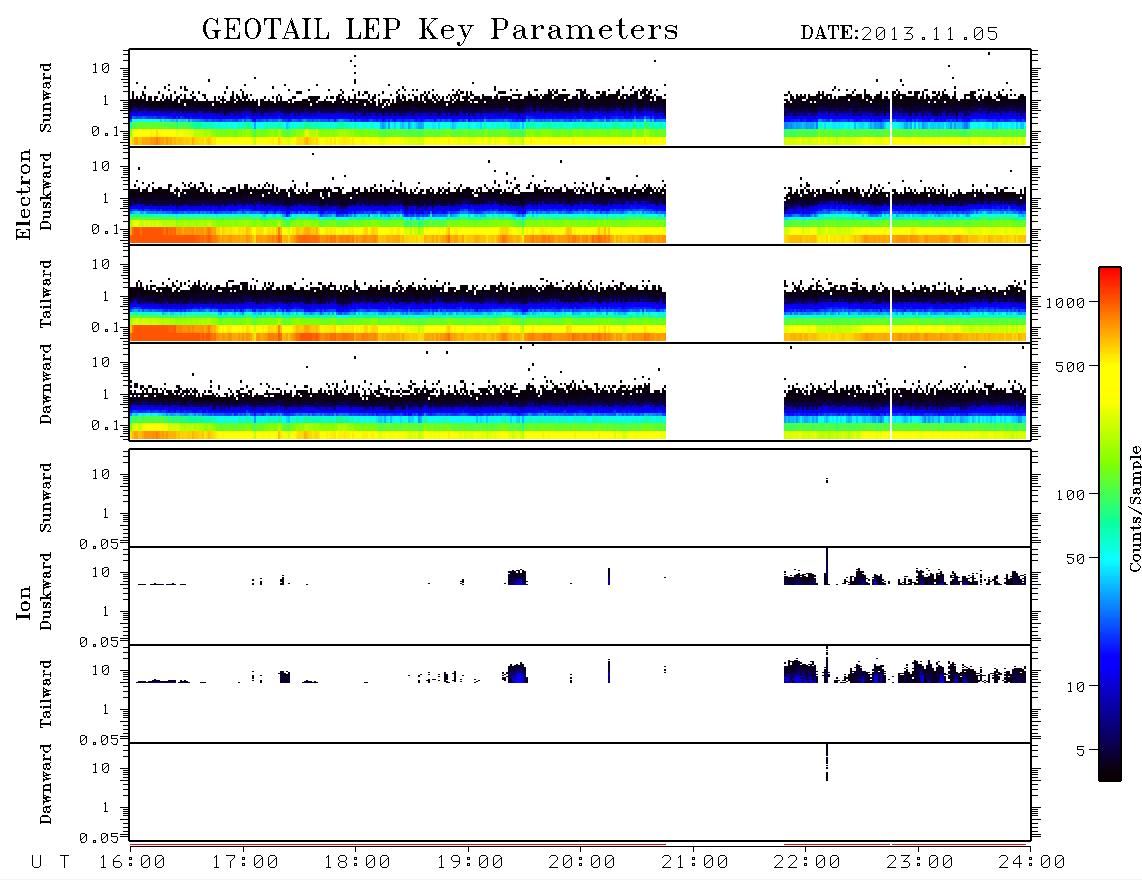Click the Duskward label of the Electron group

click(46, 192)
